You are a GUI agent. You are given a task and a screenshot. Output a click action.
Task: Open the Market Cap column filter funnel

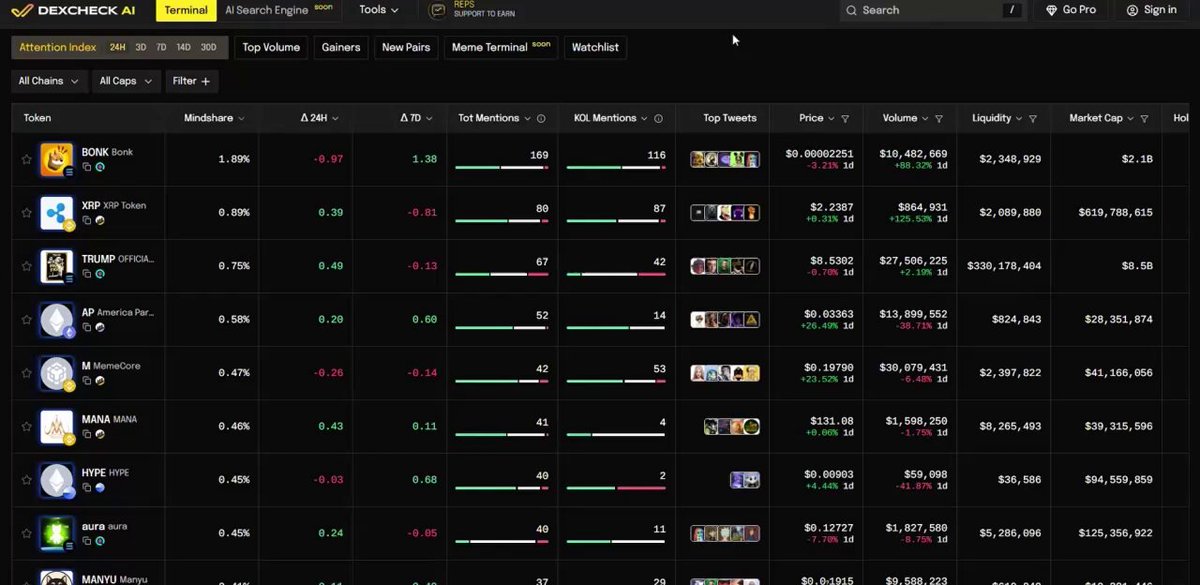(1143, 118)
